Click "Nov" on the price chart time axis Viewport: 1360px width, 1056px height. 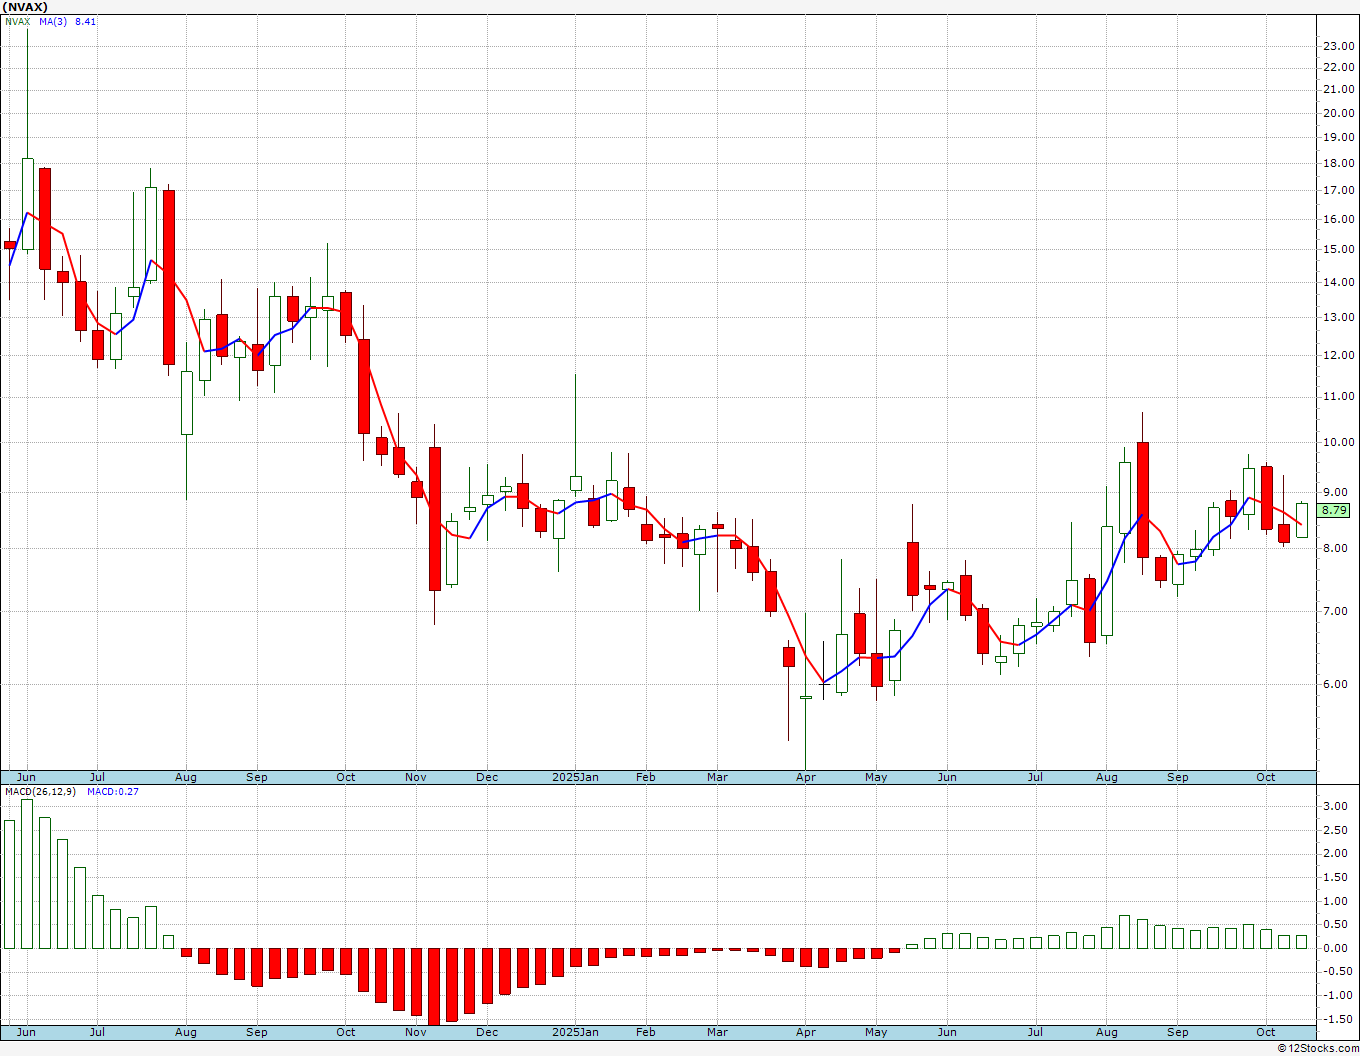[x=416, y=777]
